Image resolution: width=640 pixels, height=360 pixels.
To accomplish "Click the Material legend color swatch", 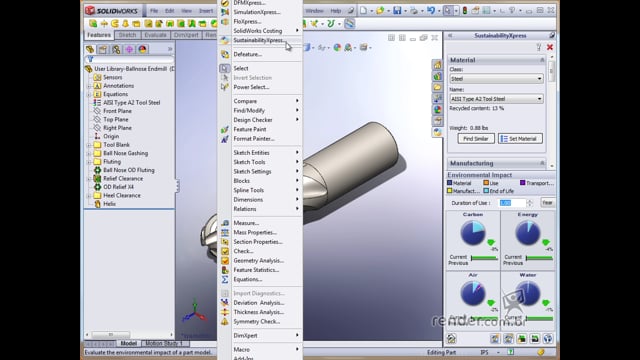I will [449, 183].
